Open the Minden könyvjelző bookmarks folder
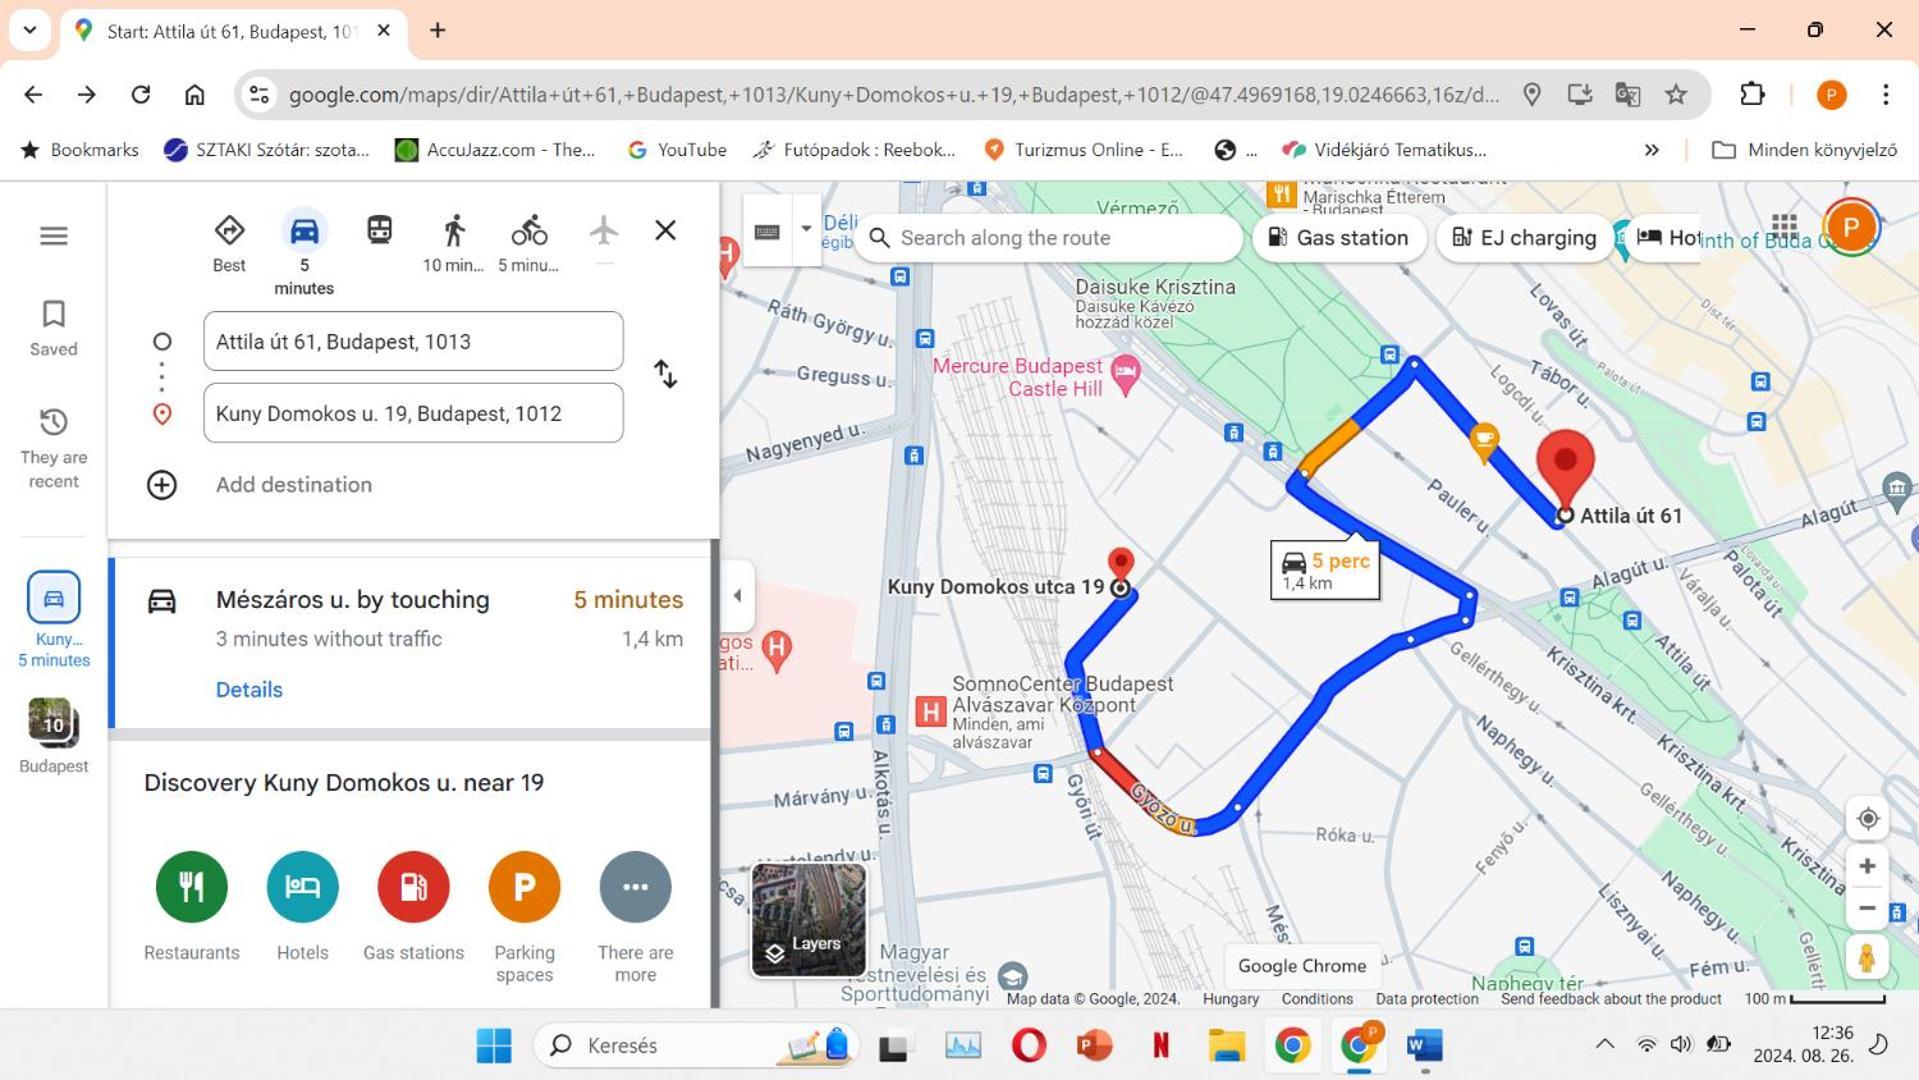 (1804, 150)
